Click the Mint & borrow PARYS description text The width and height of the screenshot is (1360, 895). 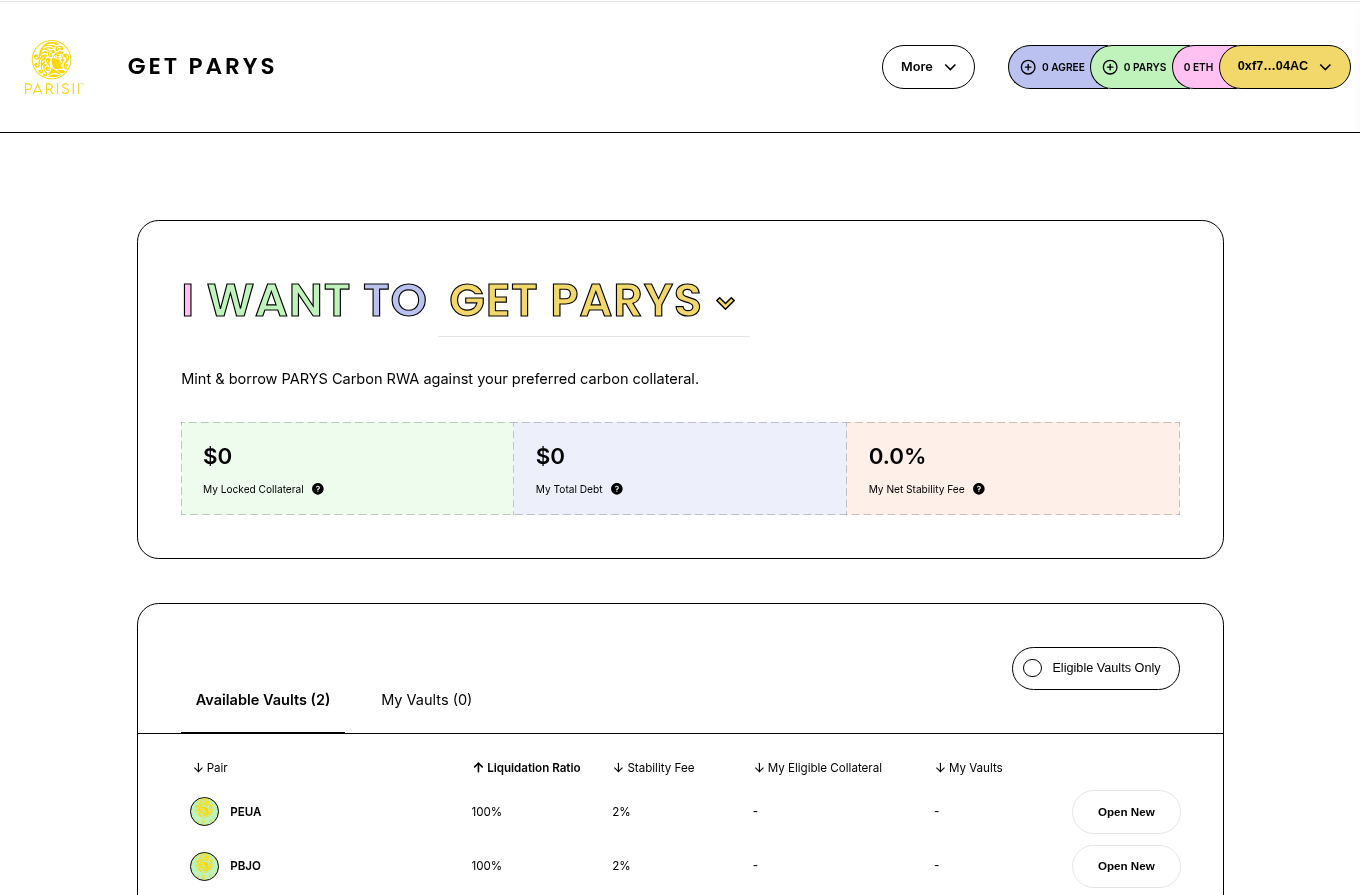[x=440, y=379]
